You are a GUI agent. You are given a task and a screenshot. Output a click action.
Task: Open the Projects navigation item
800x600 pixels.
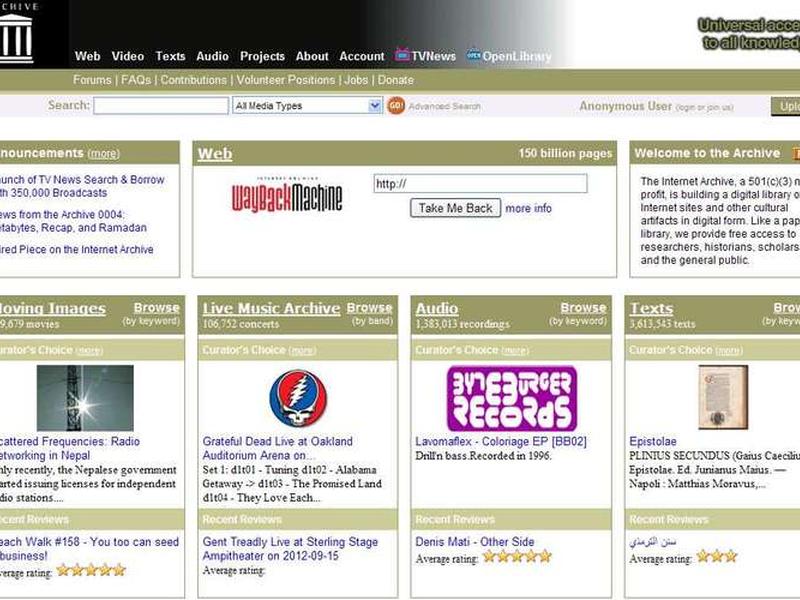coord(262,56)
